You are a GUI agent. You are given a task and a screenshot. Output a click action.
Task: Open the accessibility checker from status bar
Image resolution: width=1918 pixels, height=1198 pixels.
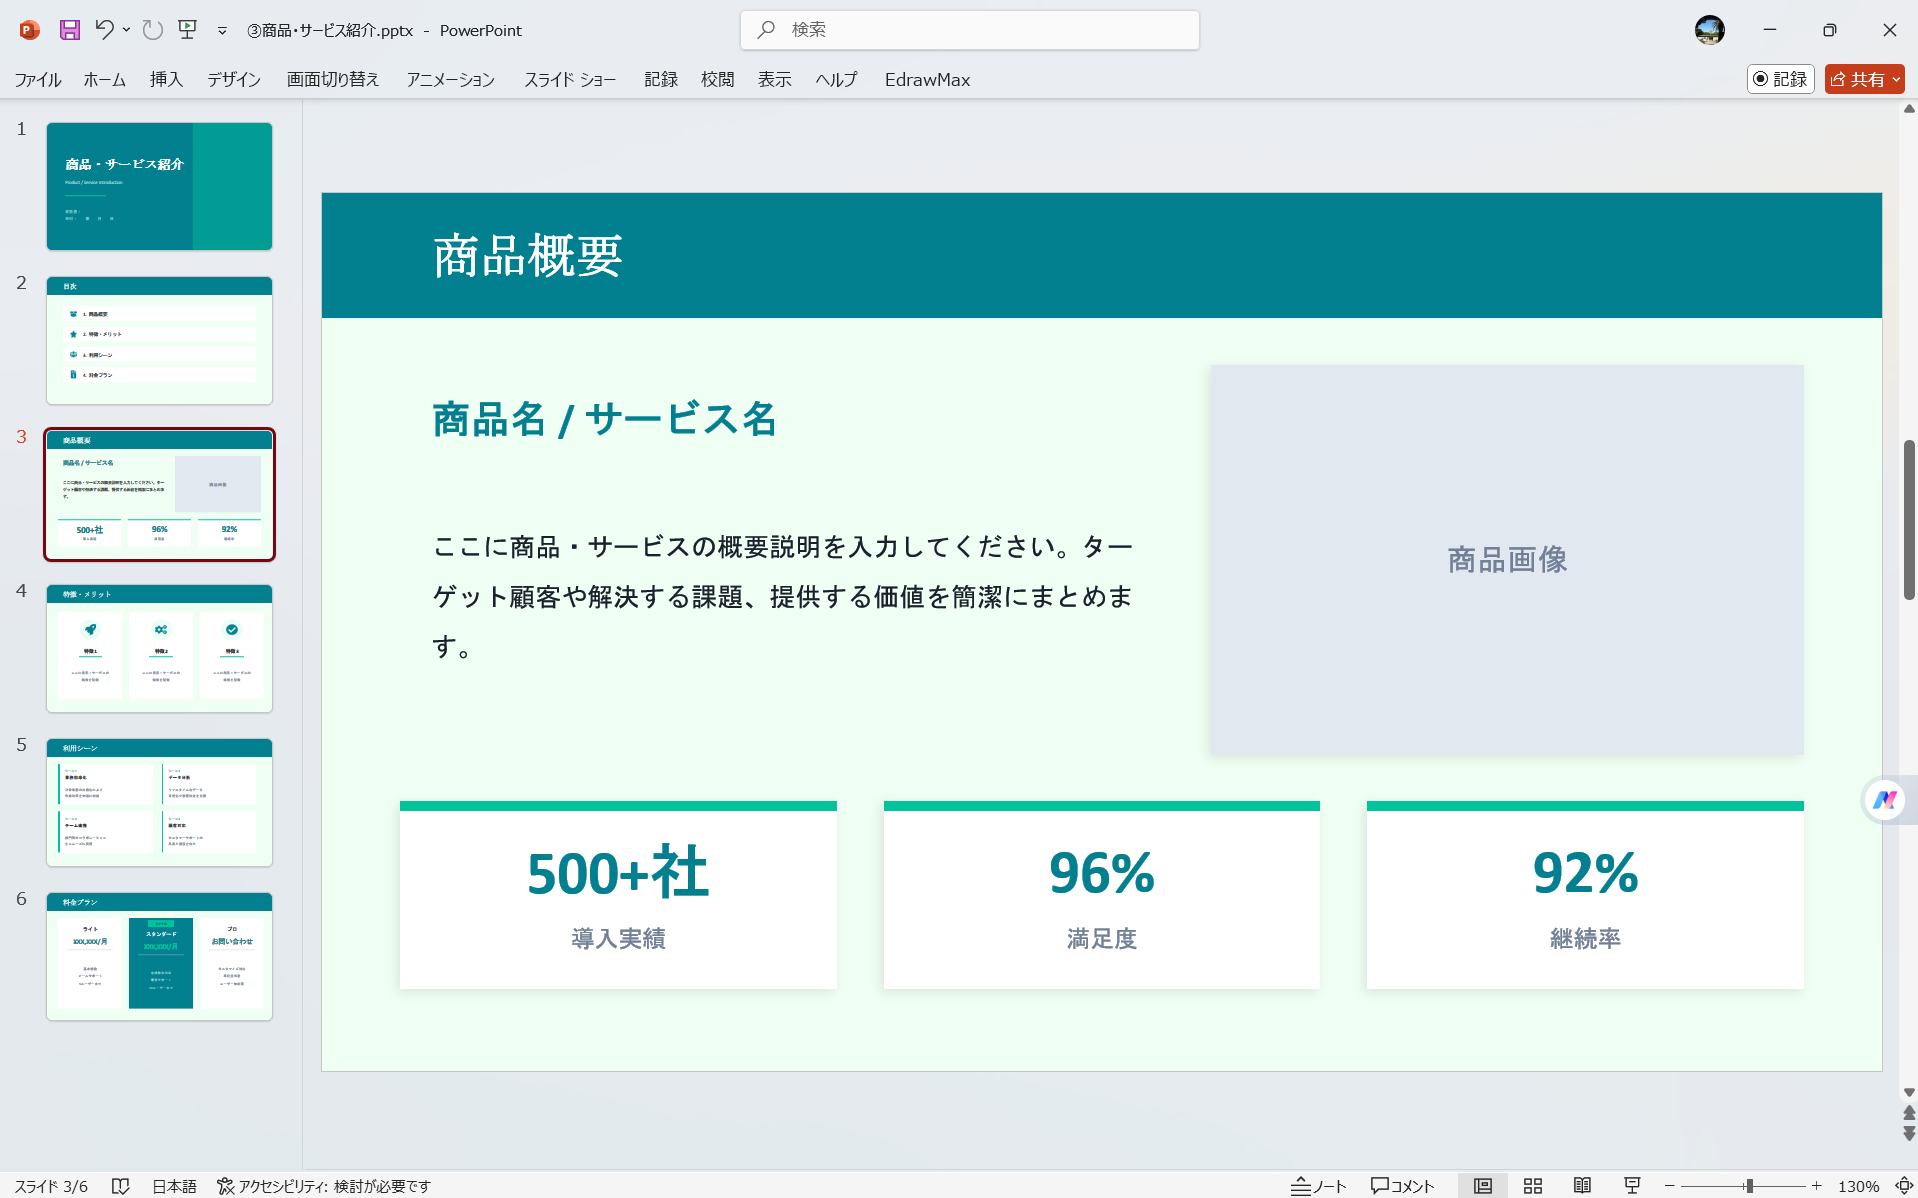pyautogui.click(x=320, y=1186)
